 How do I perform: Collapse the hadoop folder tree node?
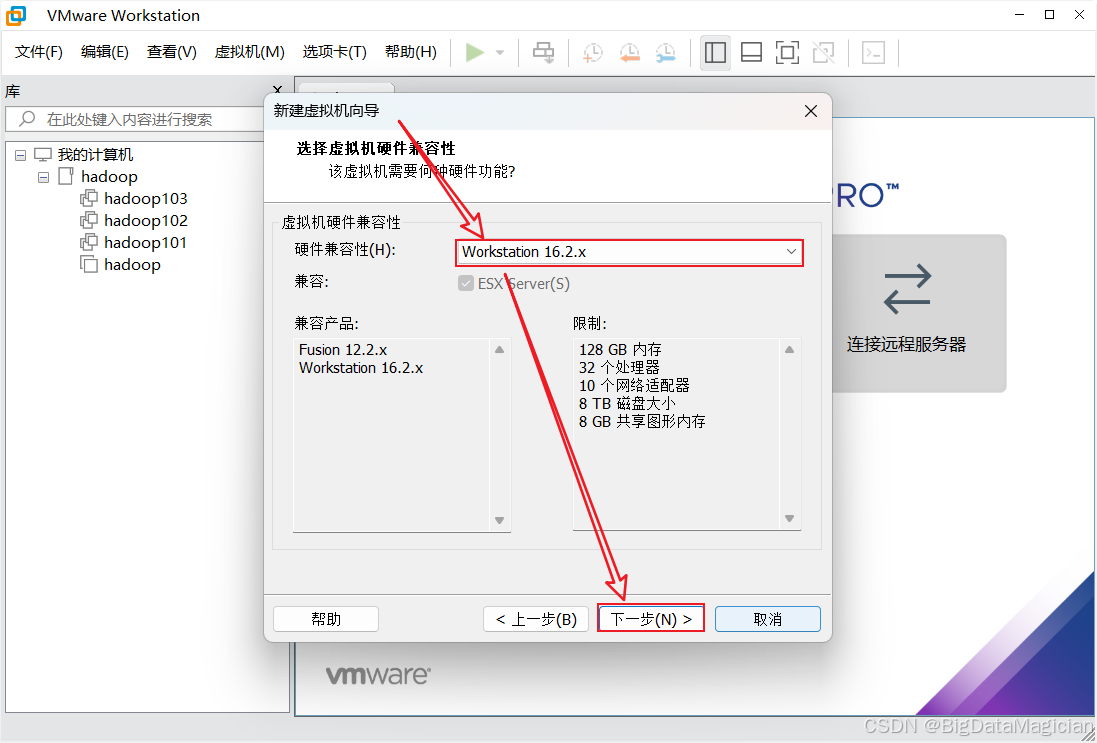coord(43,177)
